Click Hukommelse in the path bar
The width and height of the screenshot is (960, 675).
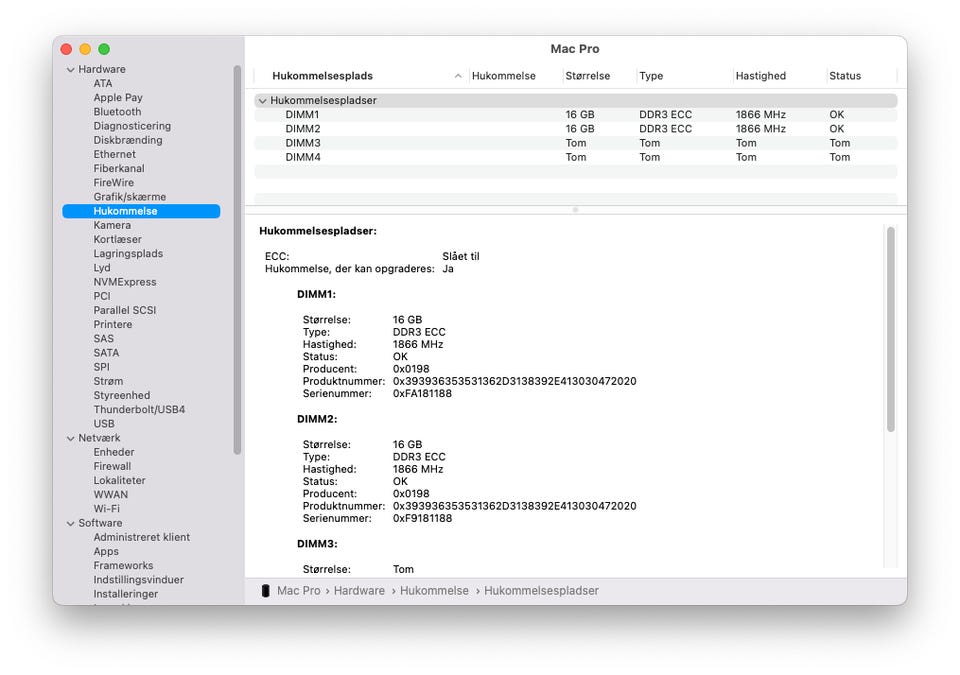coord(434,591)
